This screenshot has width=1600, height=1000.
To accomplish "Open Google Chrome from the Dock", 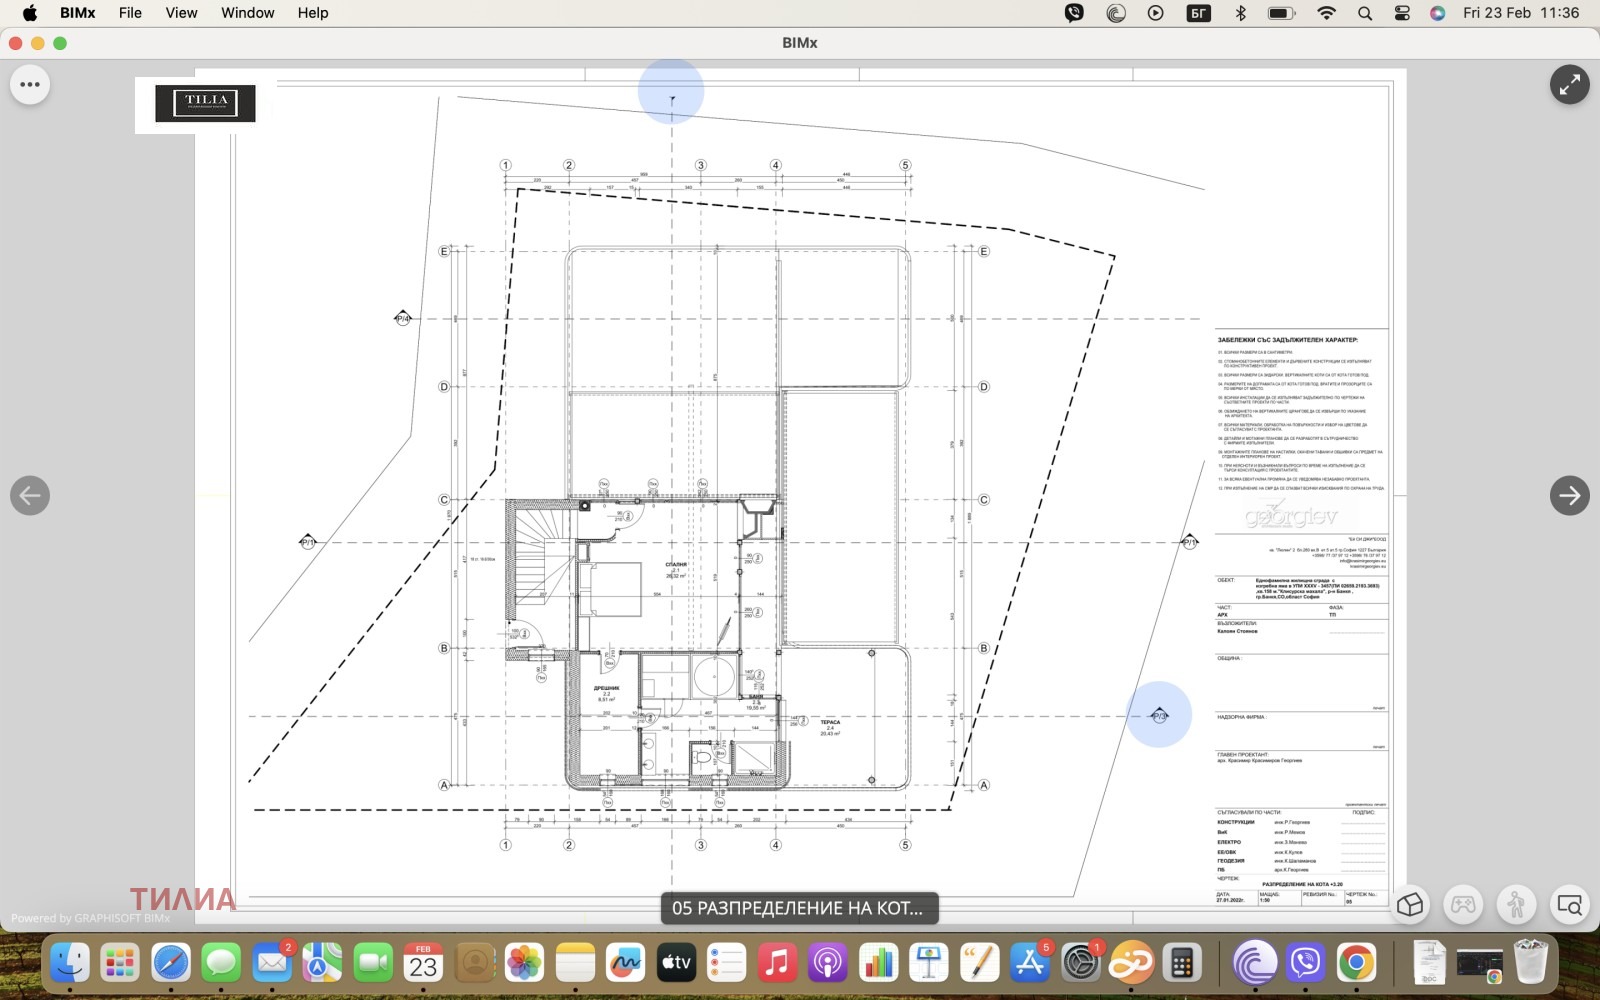I will click(1356, 963).
